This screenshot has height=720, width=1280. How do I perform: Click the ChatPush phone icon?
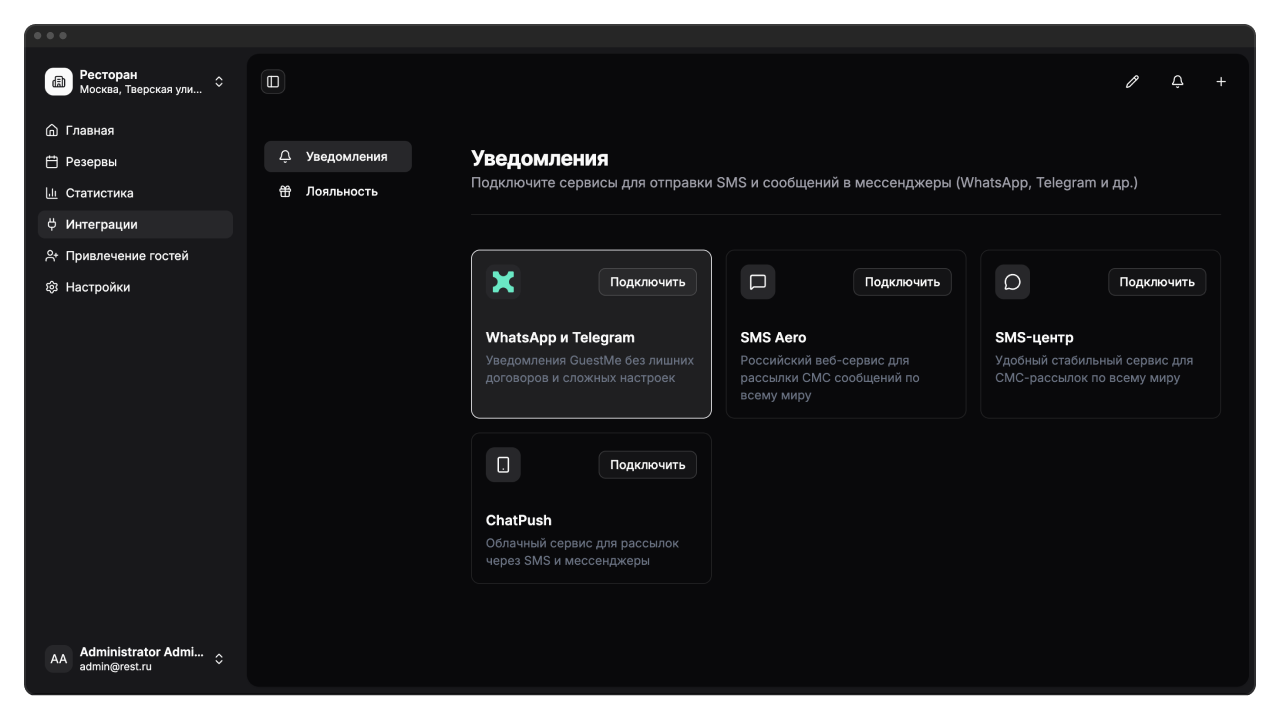[503, 465]
